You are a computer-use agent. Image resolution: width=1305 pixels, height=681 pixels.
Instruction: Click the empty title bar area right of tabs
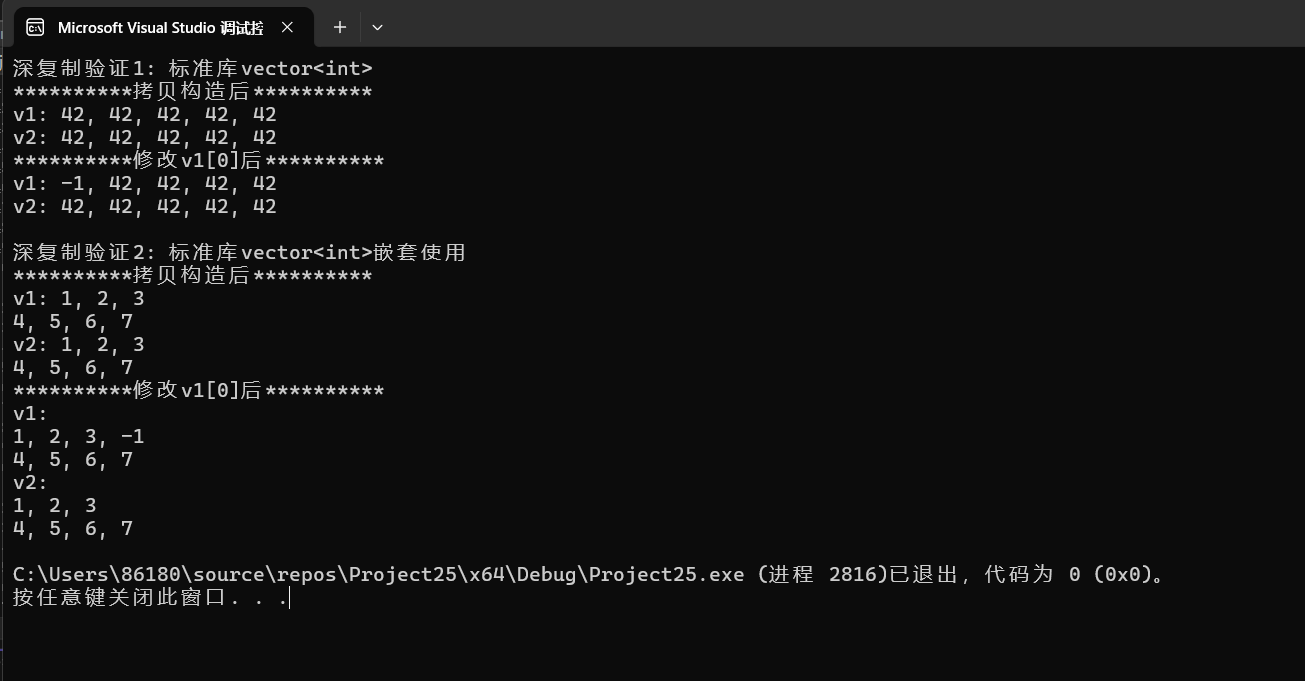[800, 24]
